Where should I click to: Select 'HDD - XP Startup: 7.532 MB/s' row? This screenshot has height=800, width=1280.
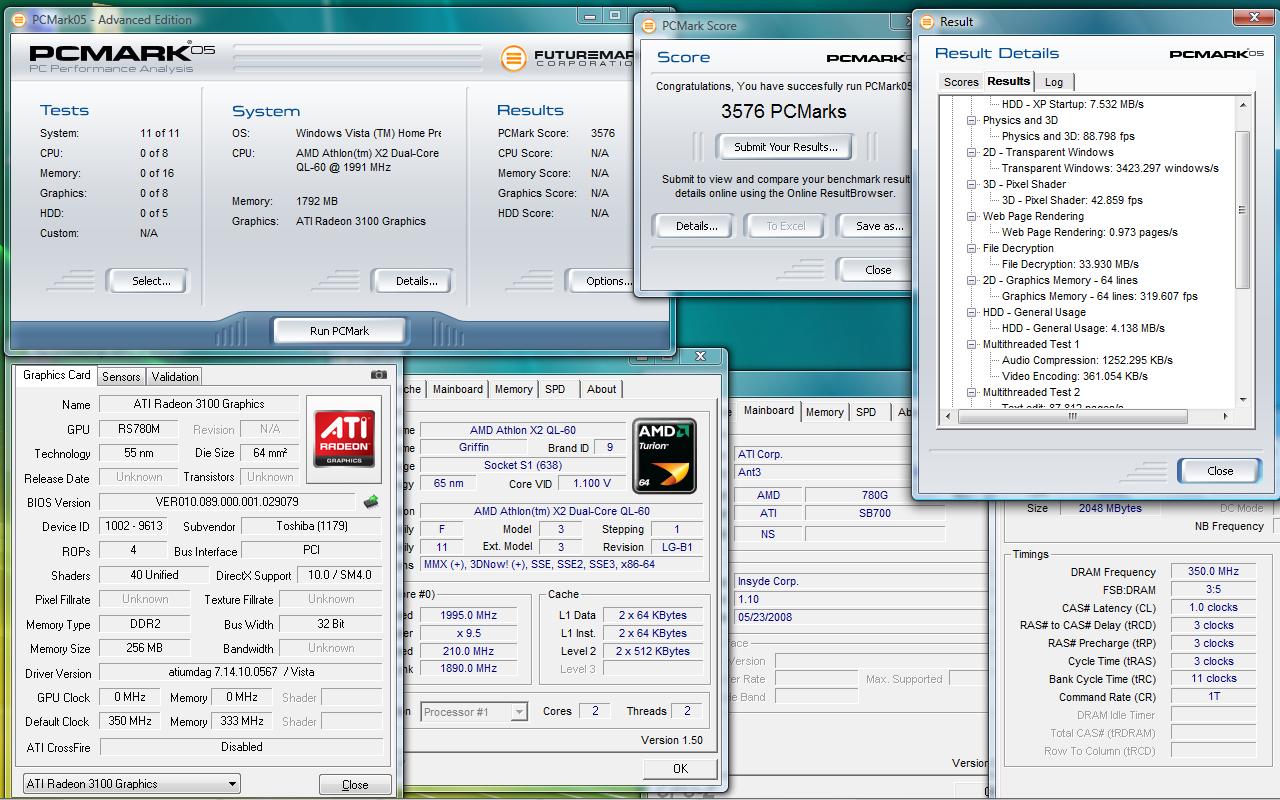1072,104
